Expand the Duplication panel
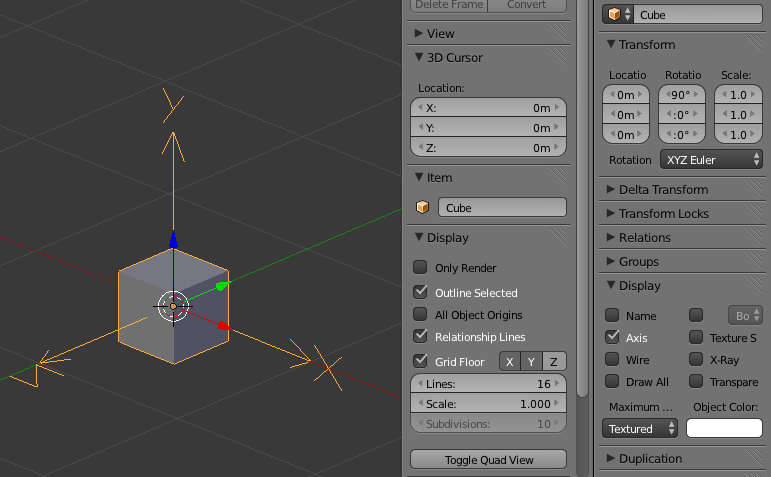Viewport: 771px width, 477px height. tap(650, 459)
